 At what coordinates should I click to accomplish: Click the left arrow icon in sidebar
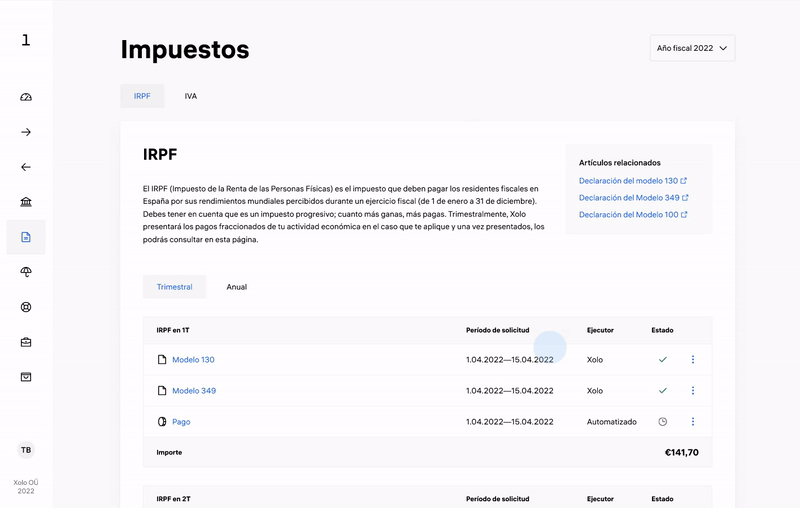coord(26,167)
